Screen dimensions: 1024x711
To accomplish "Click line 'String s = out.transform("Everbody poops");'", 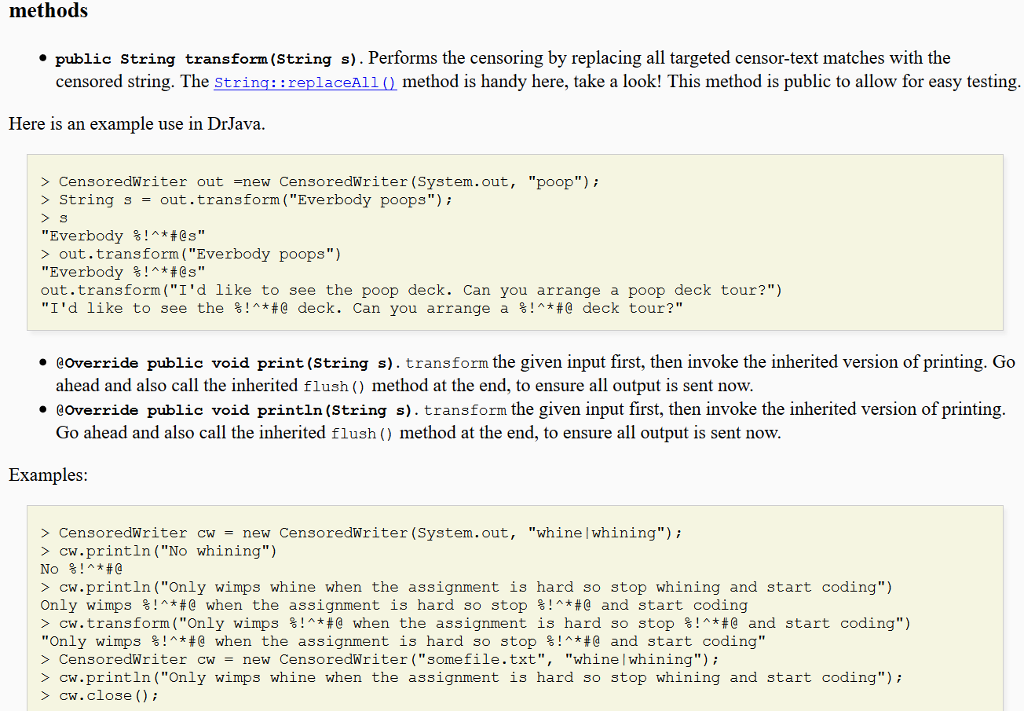I will click(x=246, y=200).
